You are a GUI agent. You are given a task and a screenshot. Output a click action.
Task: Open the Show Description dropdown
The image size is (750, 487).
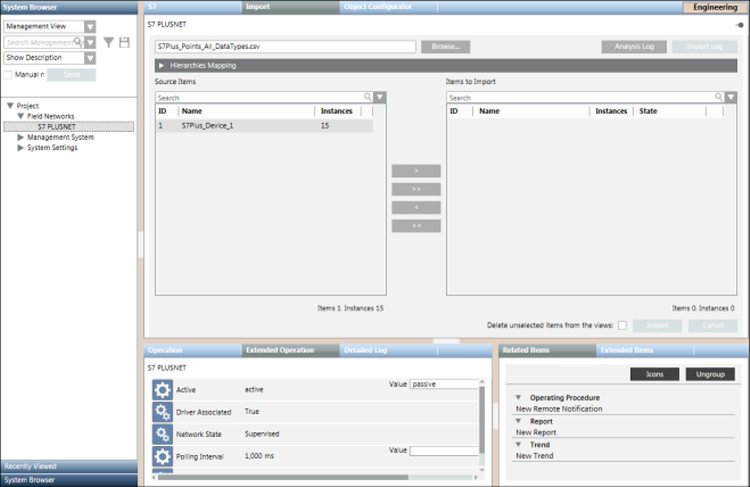[x=90, y=58]
